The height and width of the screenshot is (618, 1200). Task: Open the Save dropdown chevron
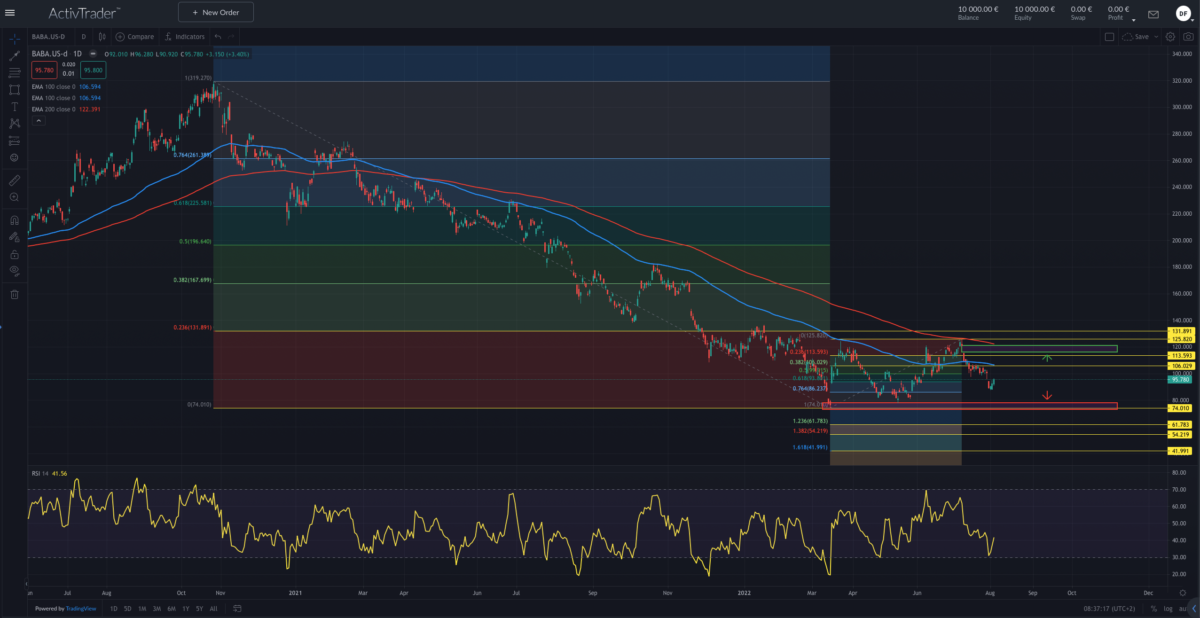[x=1156, y=37]
